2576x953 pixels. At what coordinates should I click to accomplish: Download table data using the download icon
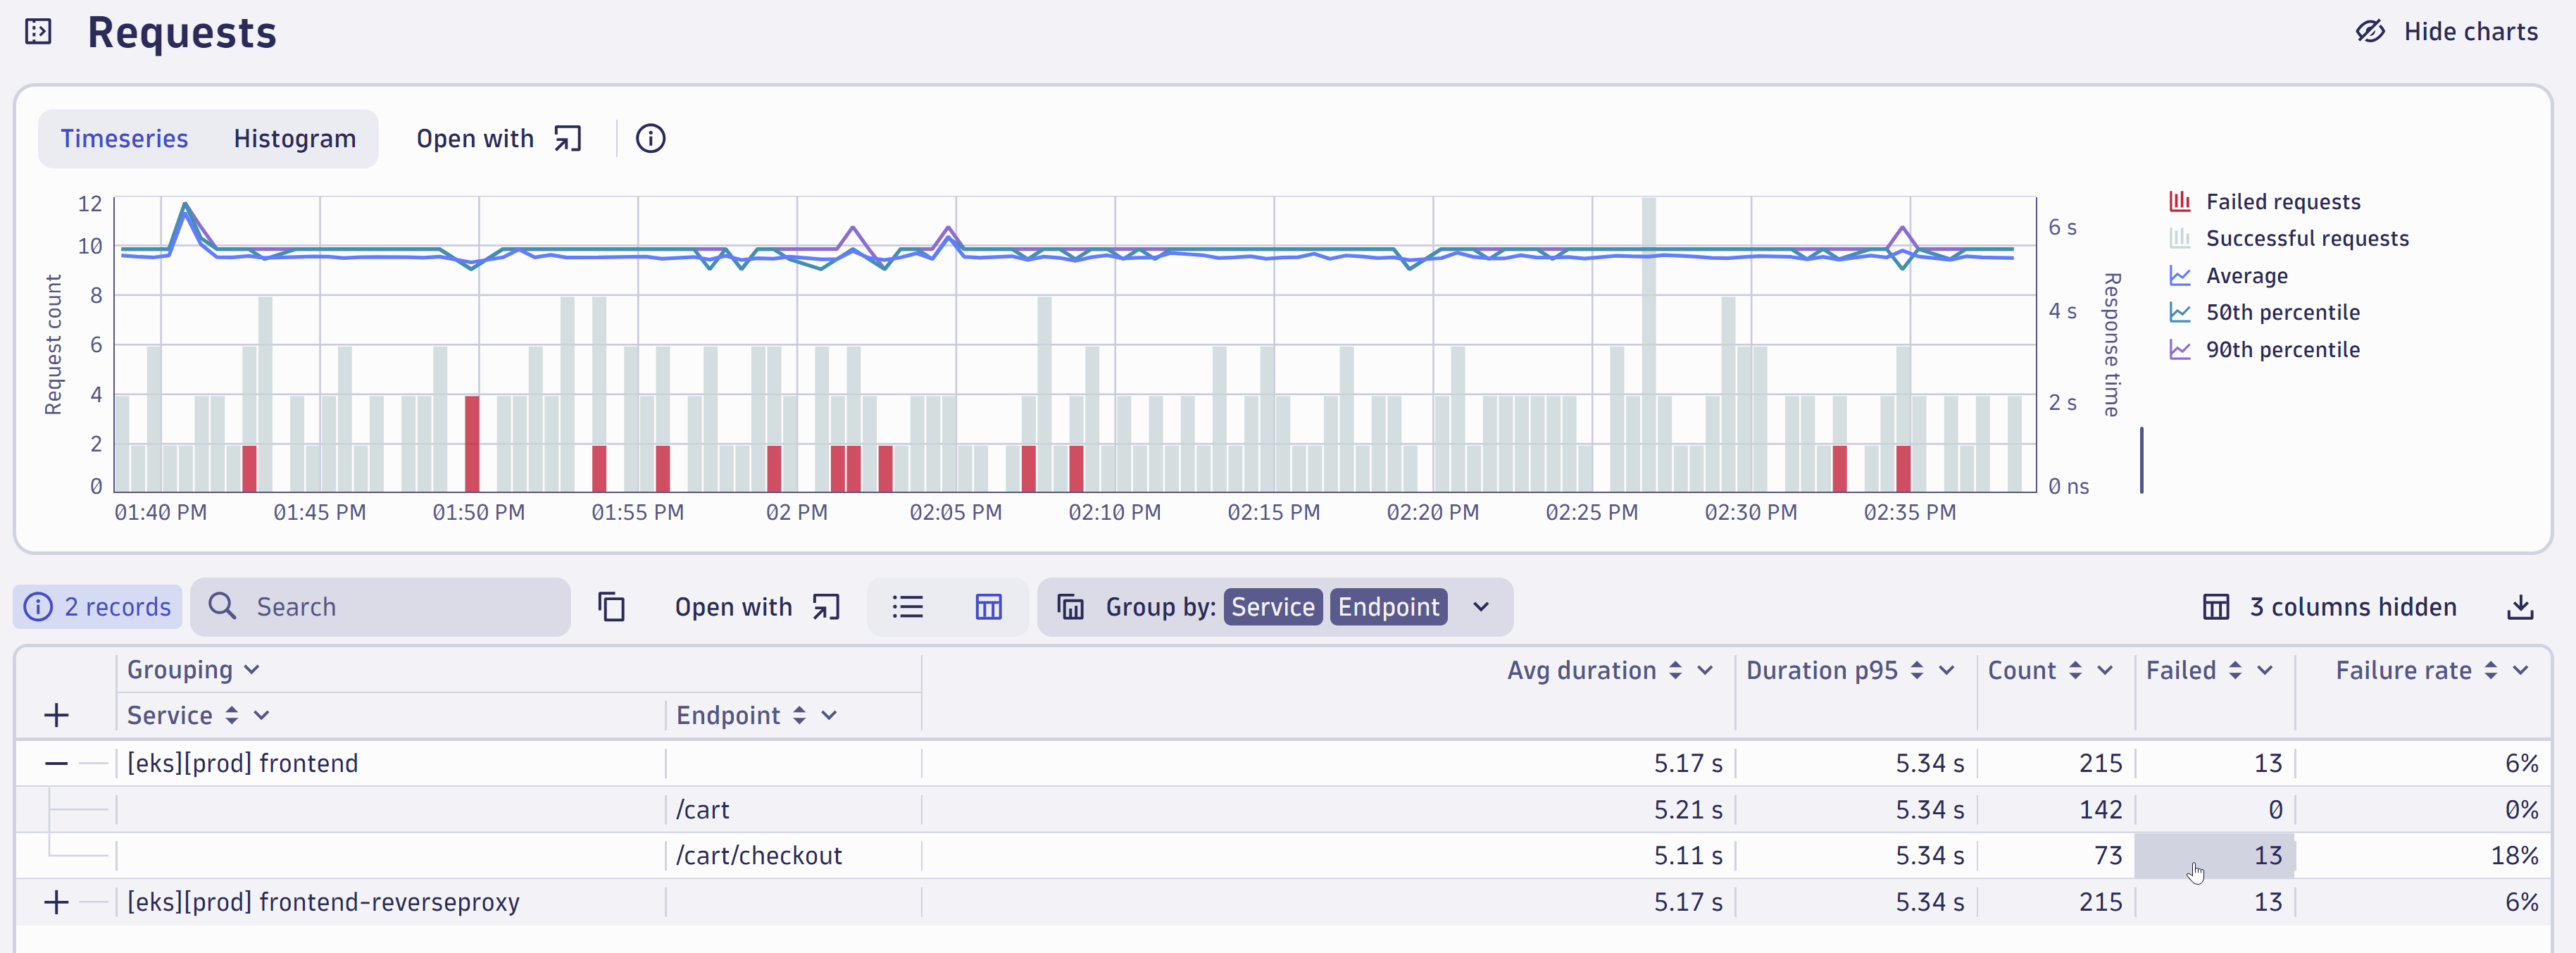2521,607
